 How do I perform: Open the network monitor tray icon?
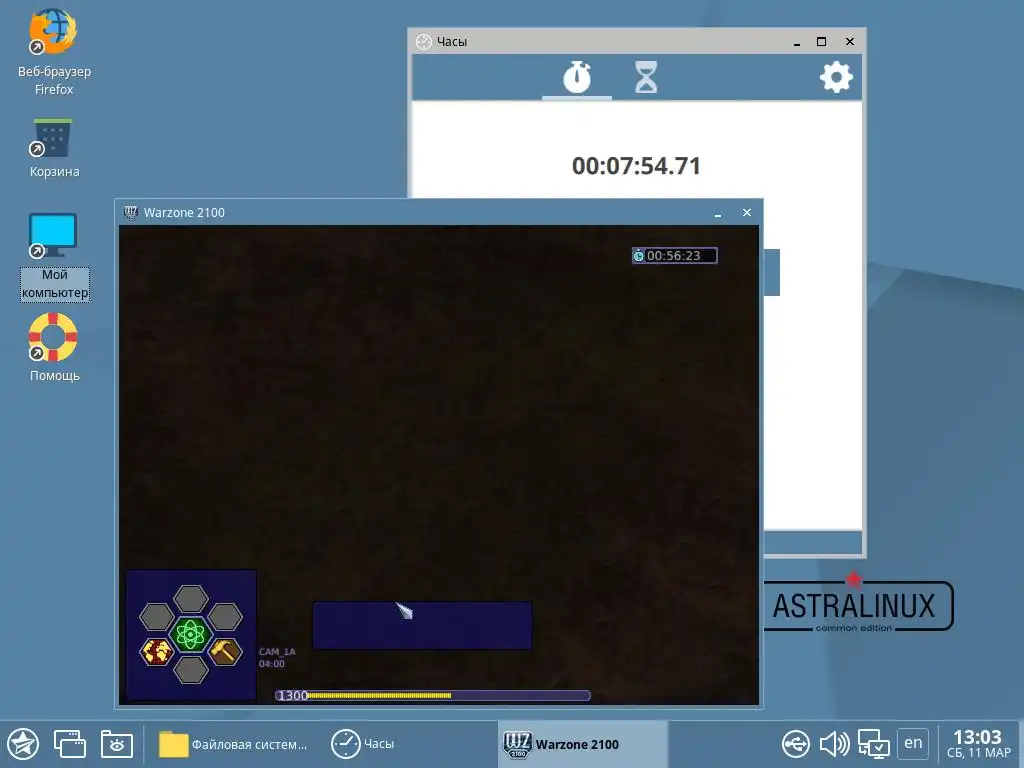[873, 744]
